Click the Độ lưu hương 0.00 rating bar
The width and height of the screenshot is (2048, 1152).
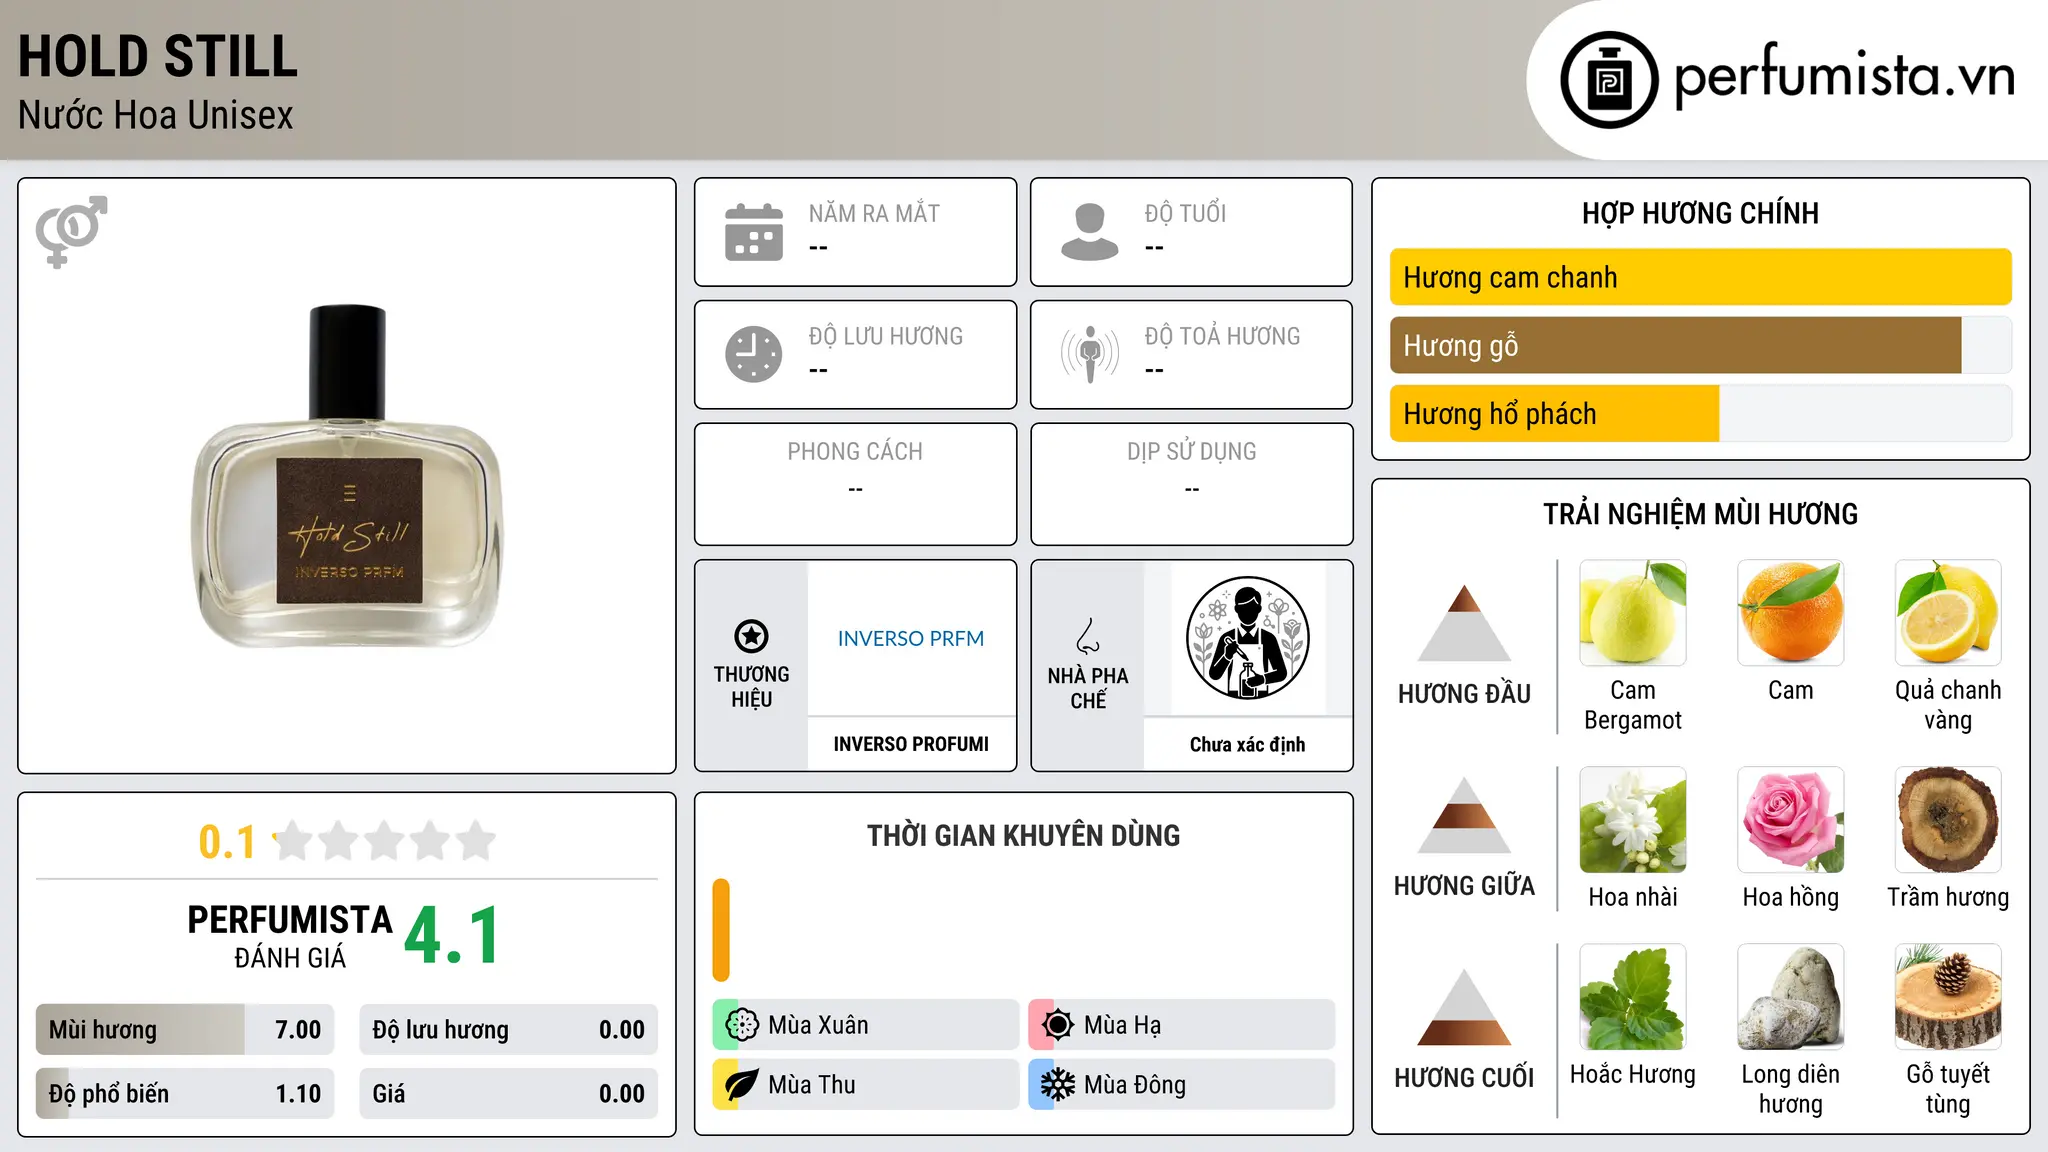[508, 1029]
